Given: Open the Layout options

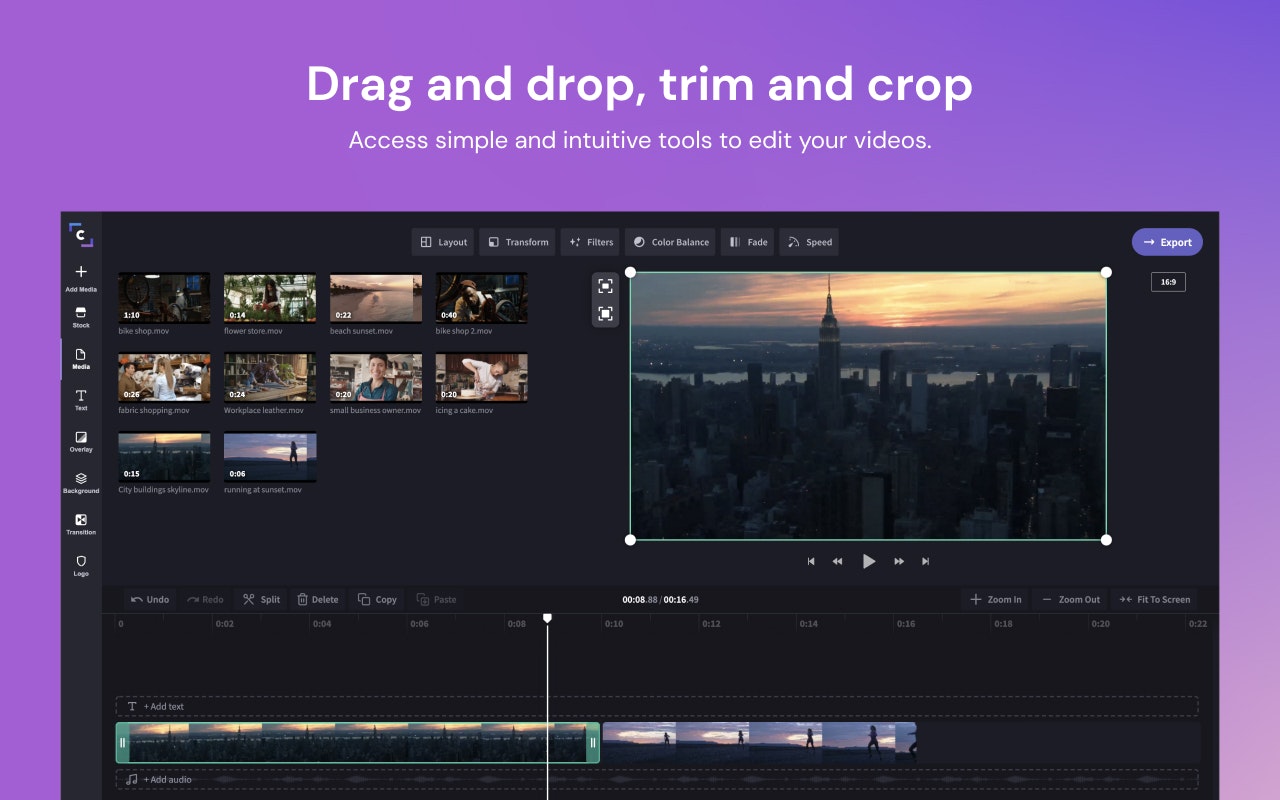Looking at the screenshot, I should [x=443, y=241].
